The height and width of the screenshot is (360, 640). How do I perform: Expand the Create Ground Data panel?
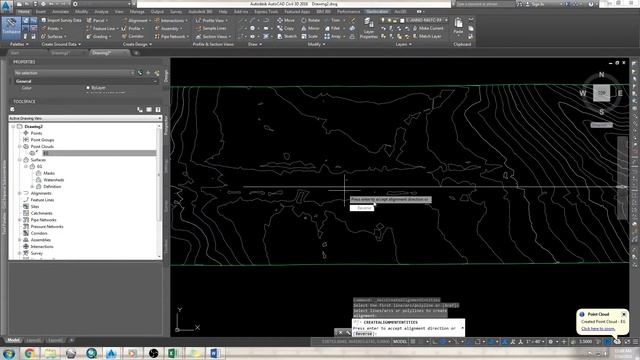click(x=61, y=44)
